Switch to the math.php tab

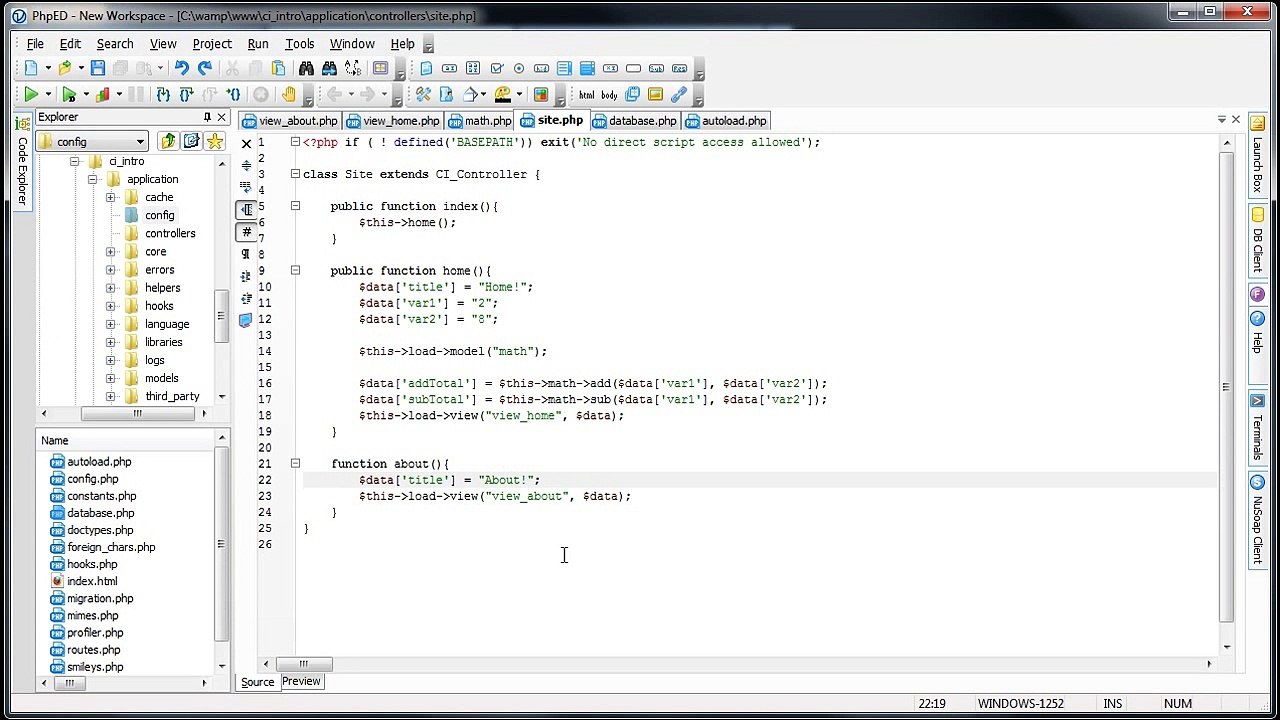pyautogui.click(x=479, y=121)
